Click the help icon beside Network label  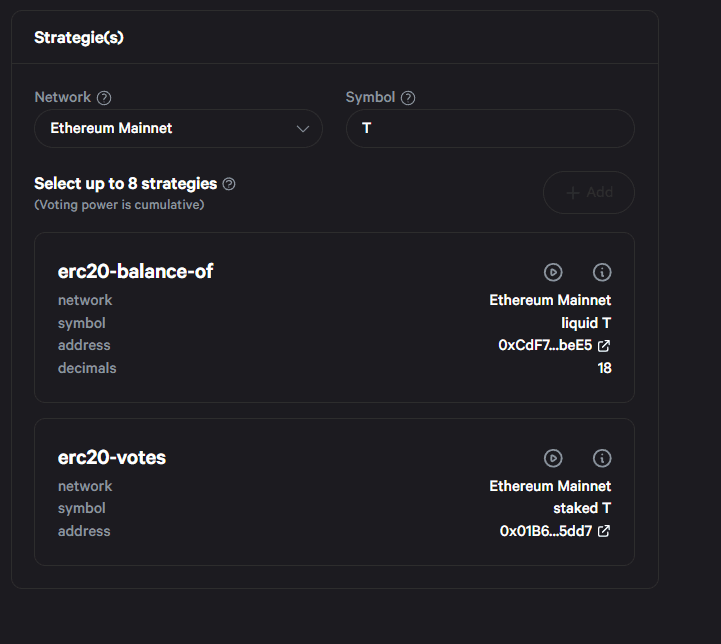tap(104, 98)
